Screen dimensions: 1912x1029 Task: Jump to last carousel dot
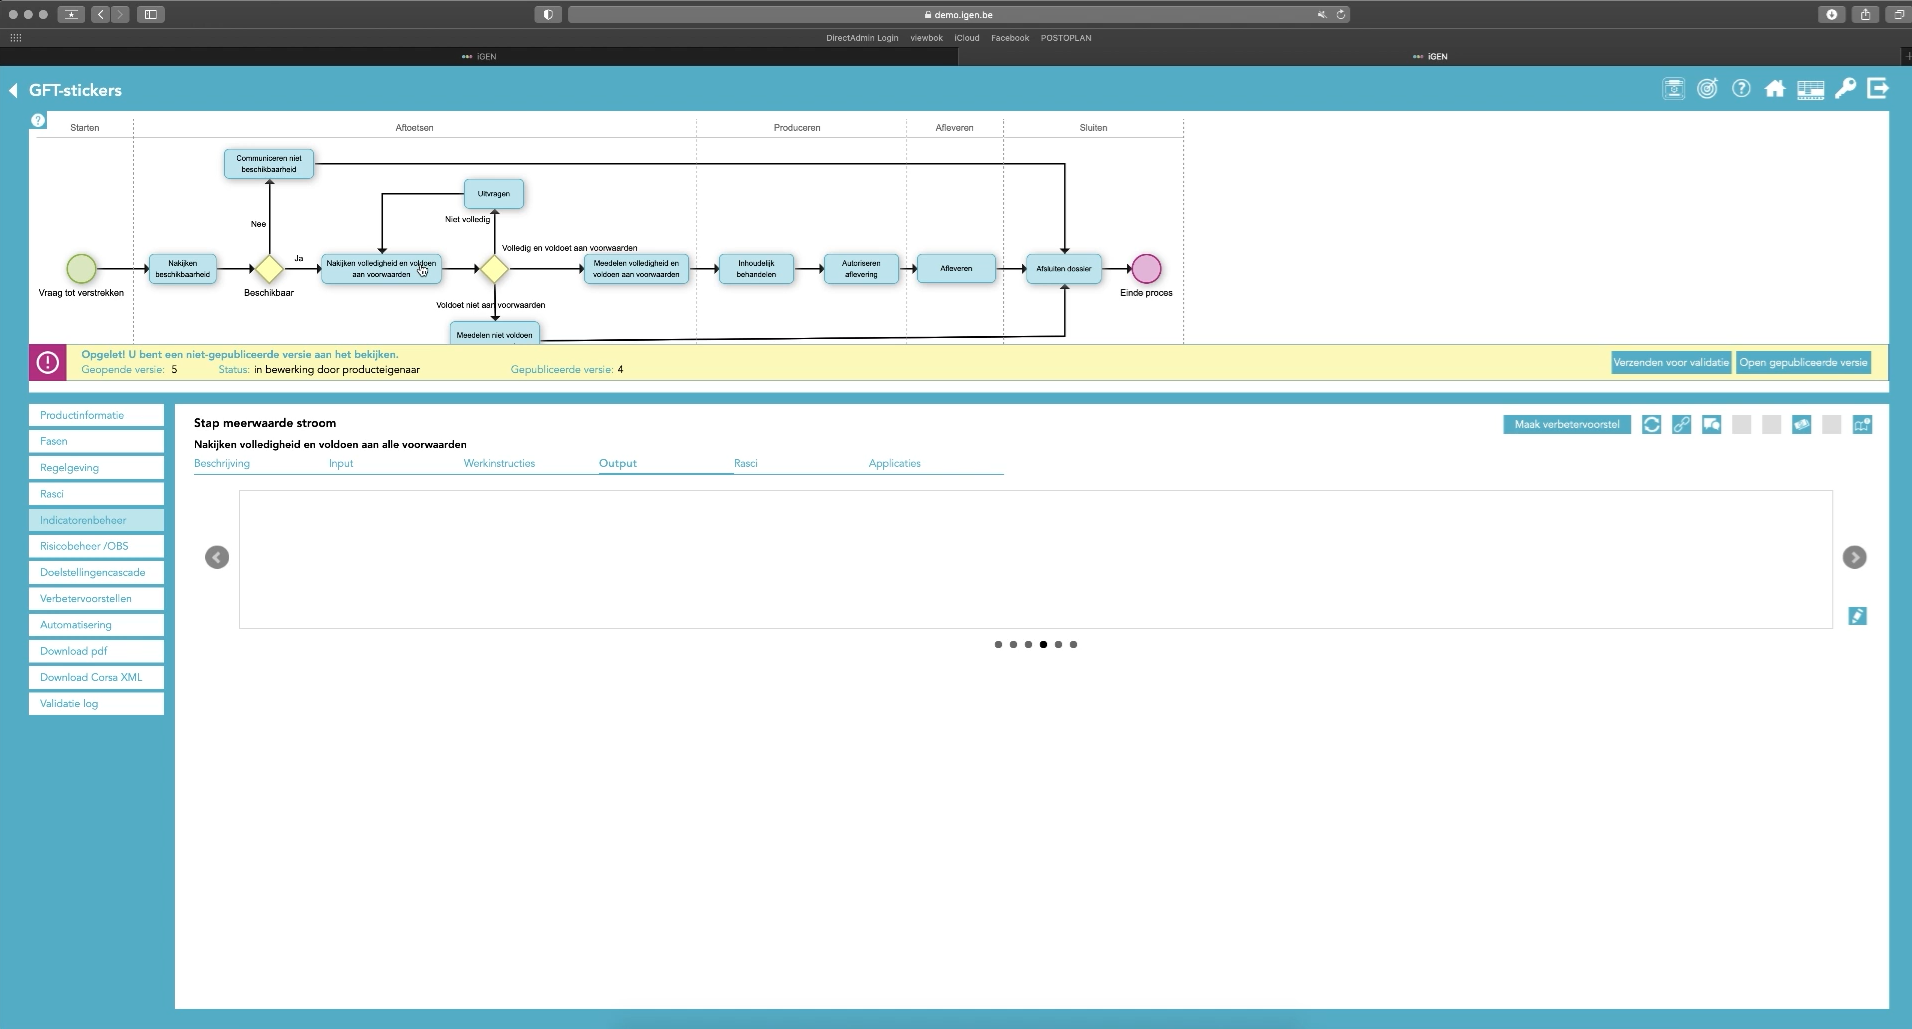click(x=1073, y=645)
